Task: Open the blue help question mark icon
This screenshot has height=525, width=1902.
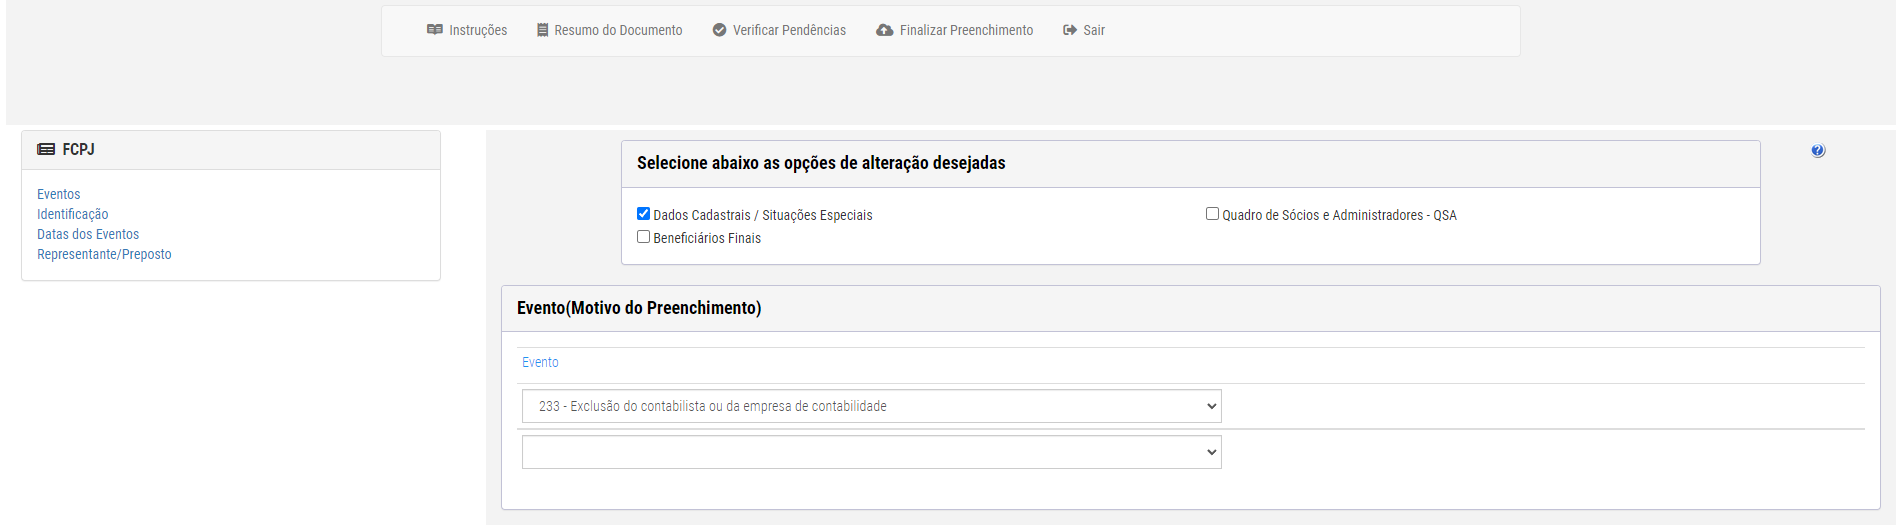Action: 1818,151
